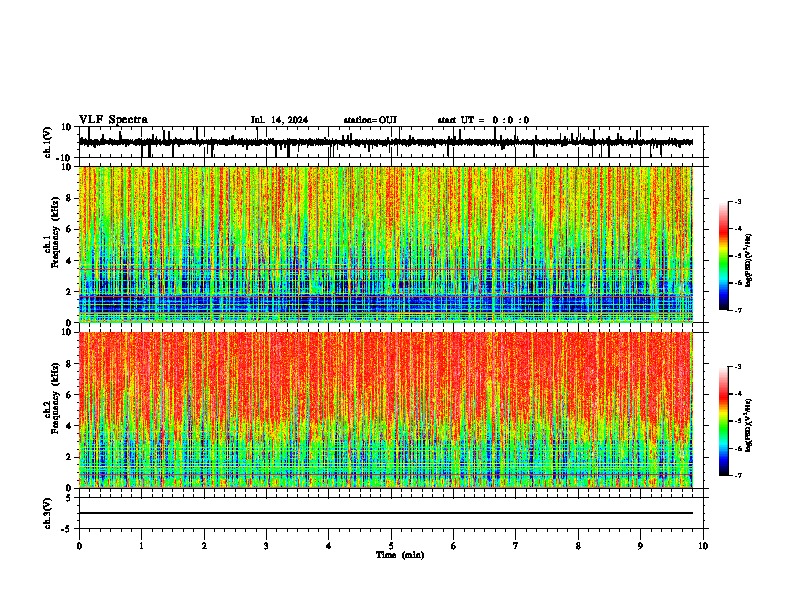
Task: Click the date label 'Jul. 14, 2024'
Action: [x=279, y=120]
